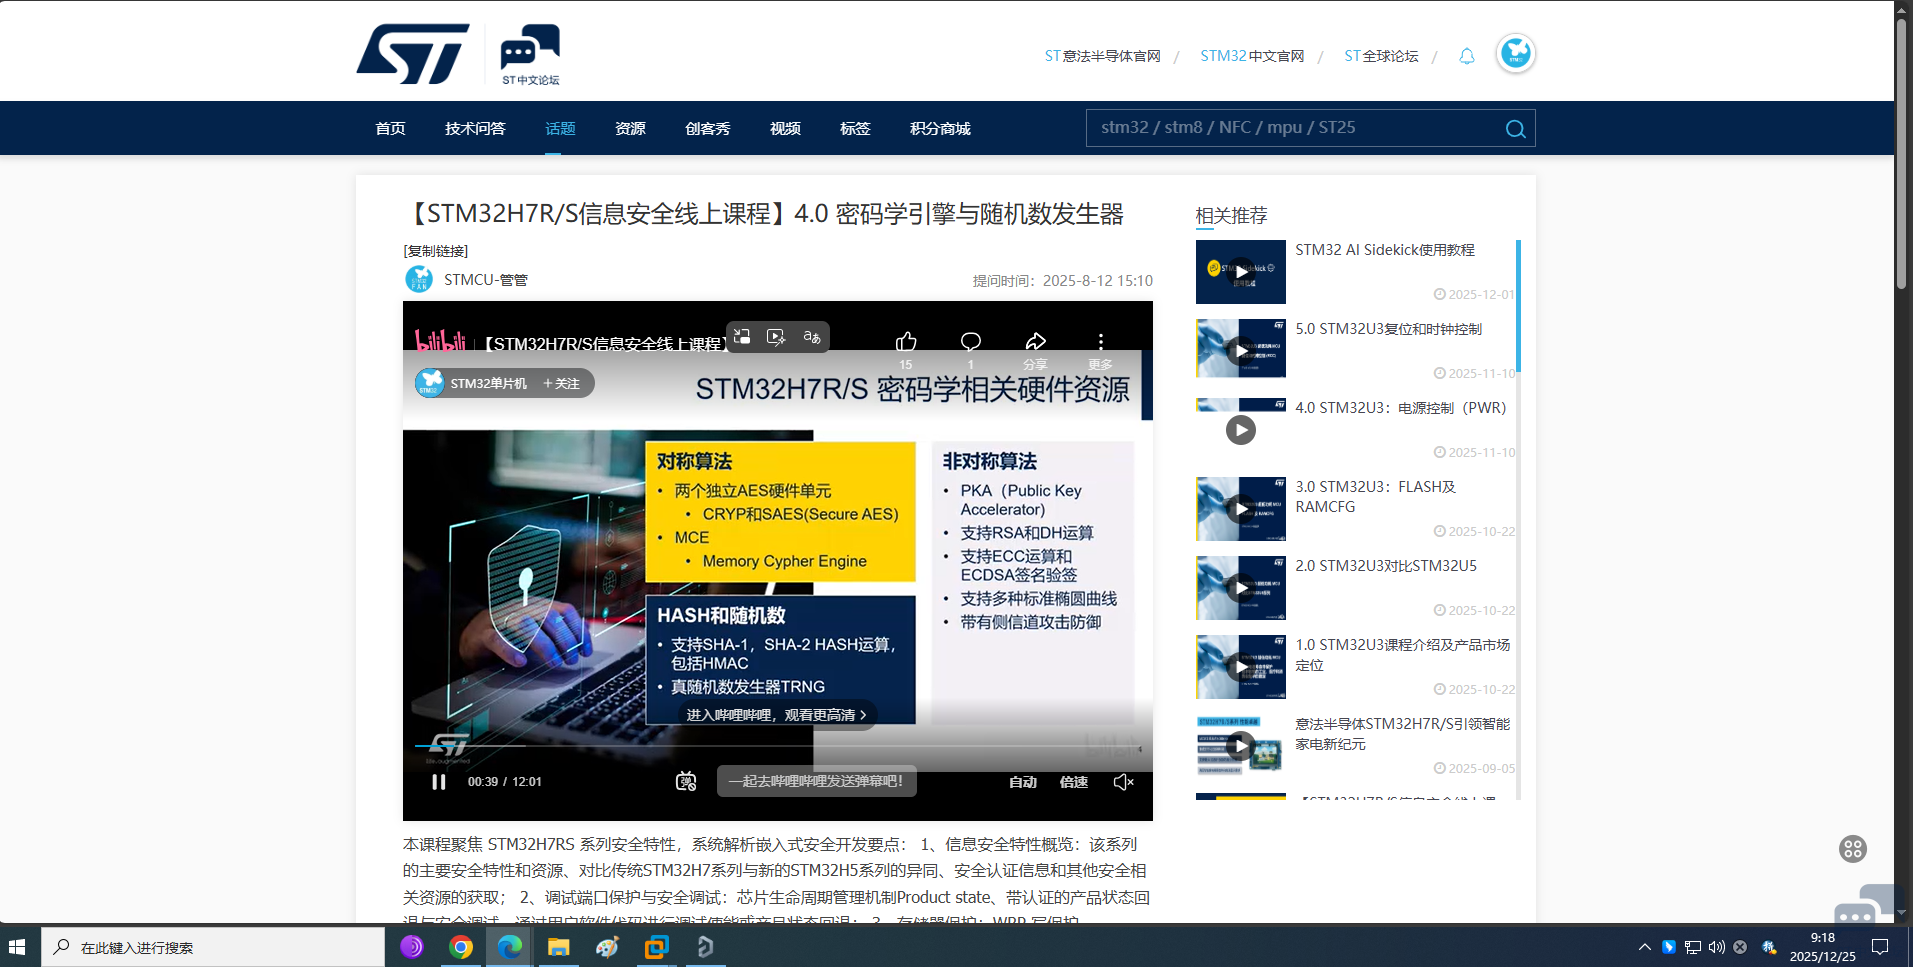Click Windows taskbar search box
The width and height of the screenshot is (1913, 967).
pyautogui.click(x=213, y=947)
